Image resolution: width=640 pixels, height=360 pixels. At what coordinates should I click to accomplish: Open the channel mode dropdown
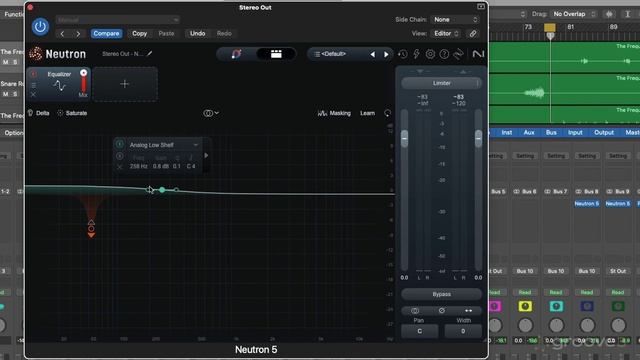[x=211, y=113]
